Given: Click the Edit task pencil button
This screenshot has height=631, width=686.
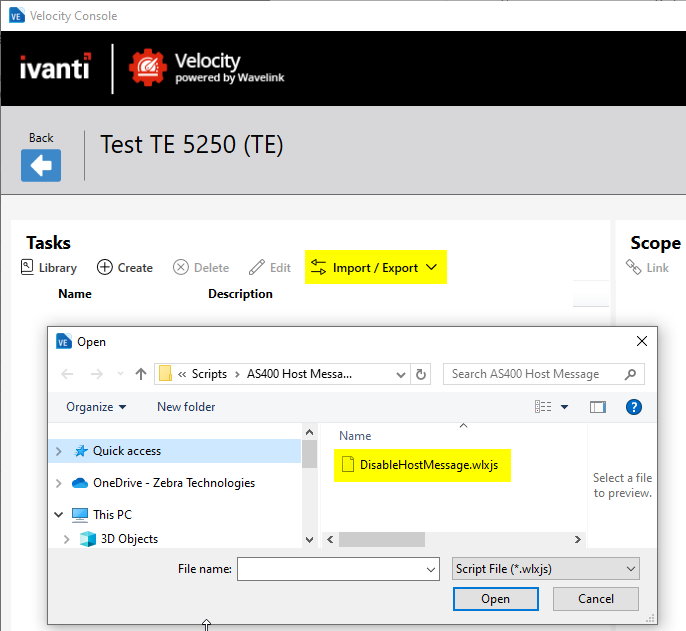Looking at the screenshot, I should point(270,267).
